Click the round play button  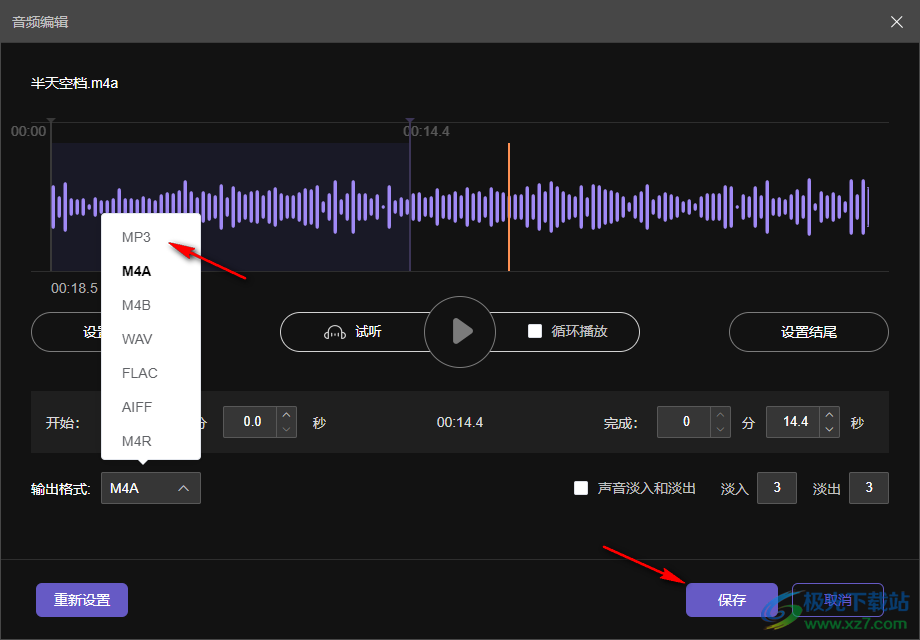point(460,332)
